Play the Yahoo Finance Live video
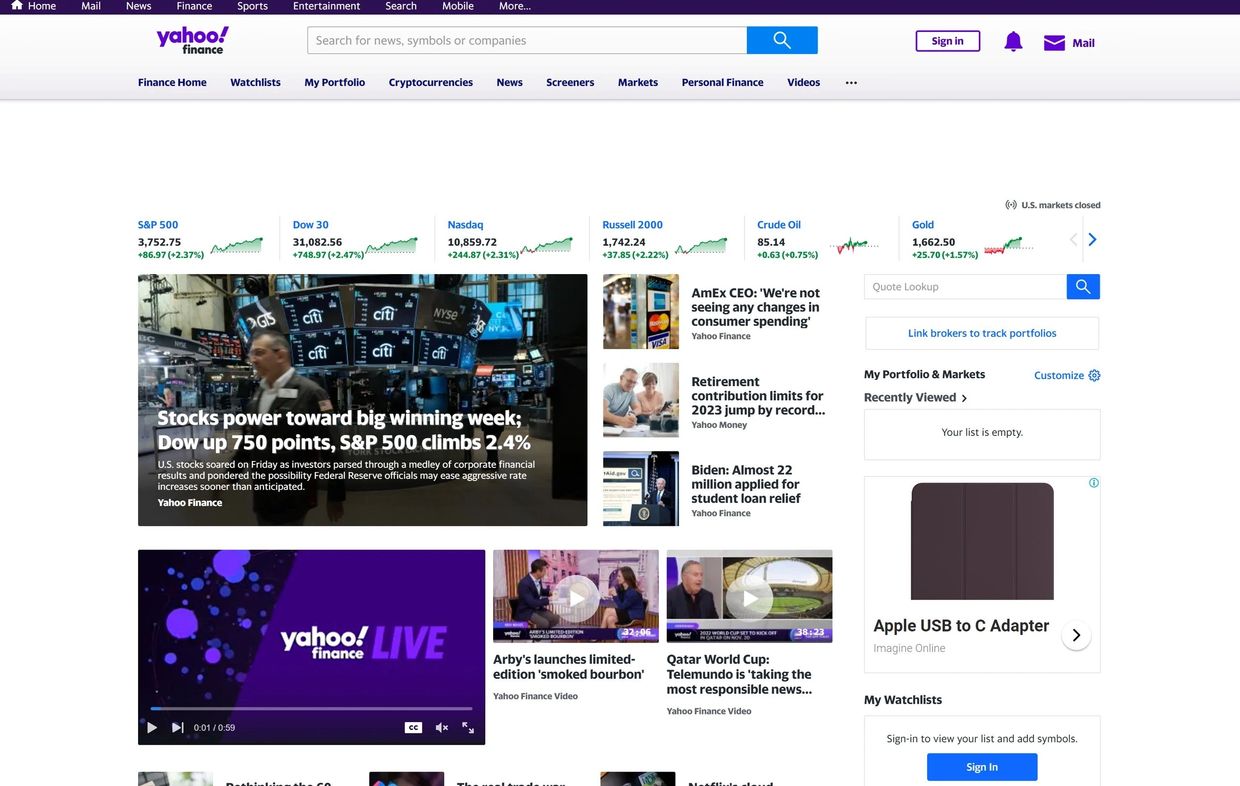This screenshot has height=786, width=1240. pos(152,728)
